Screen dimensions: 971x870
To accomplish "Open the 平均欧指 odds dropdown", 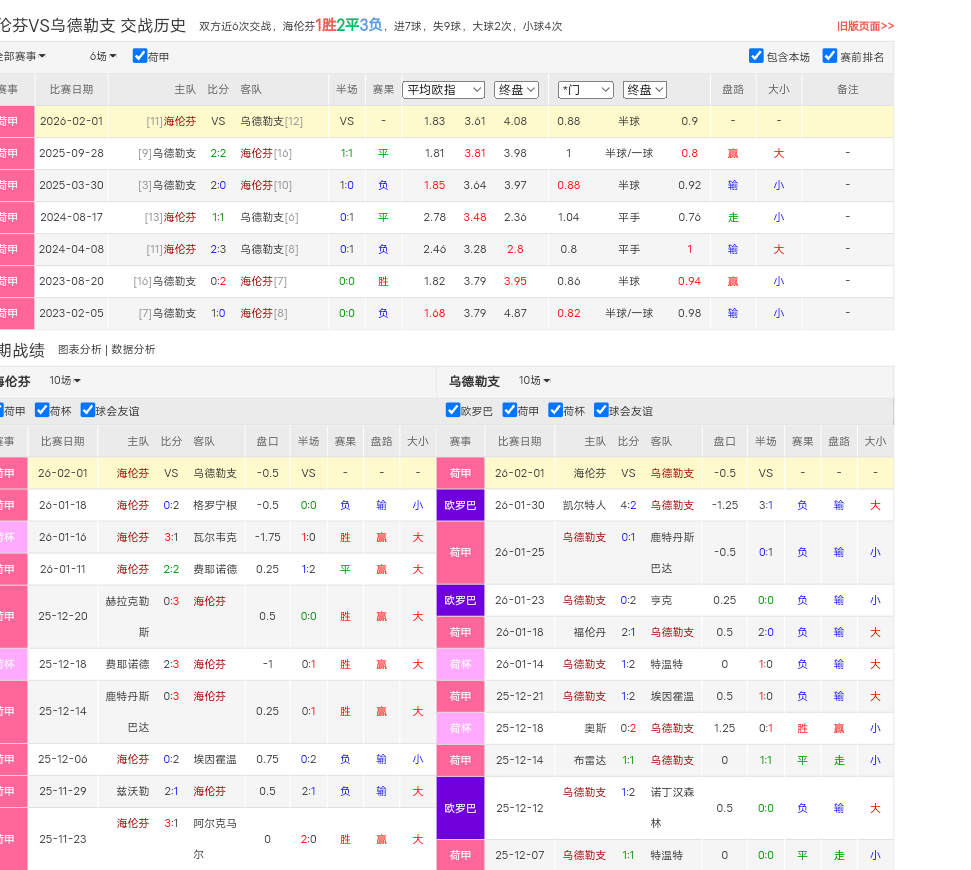I will [443, 90].
